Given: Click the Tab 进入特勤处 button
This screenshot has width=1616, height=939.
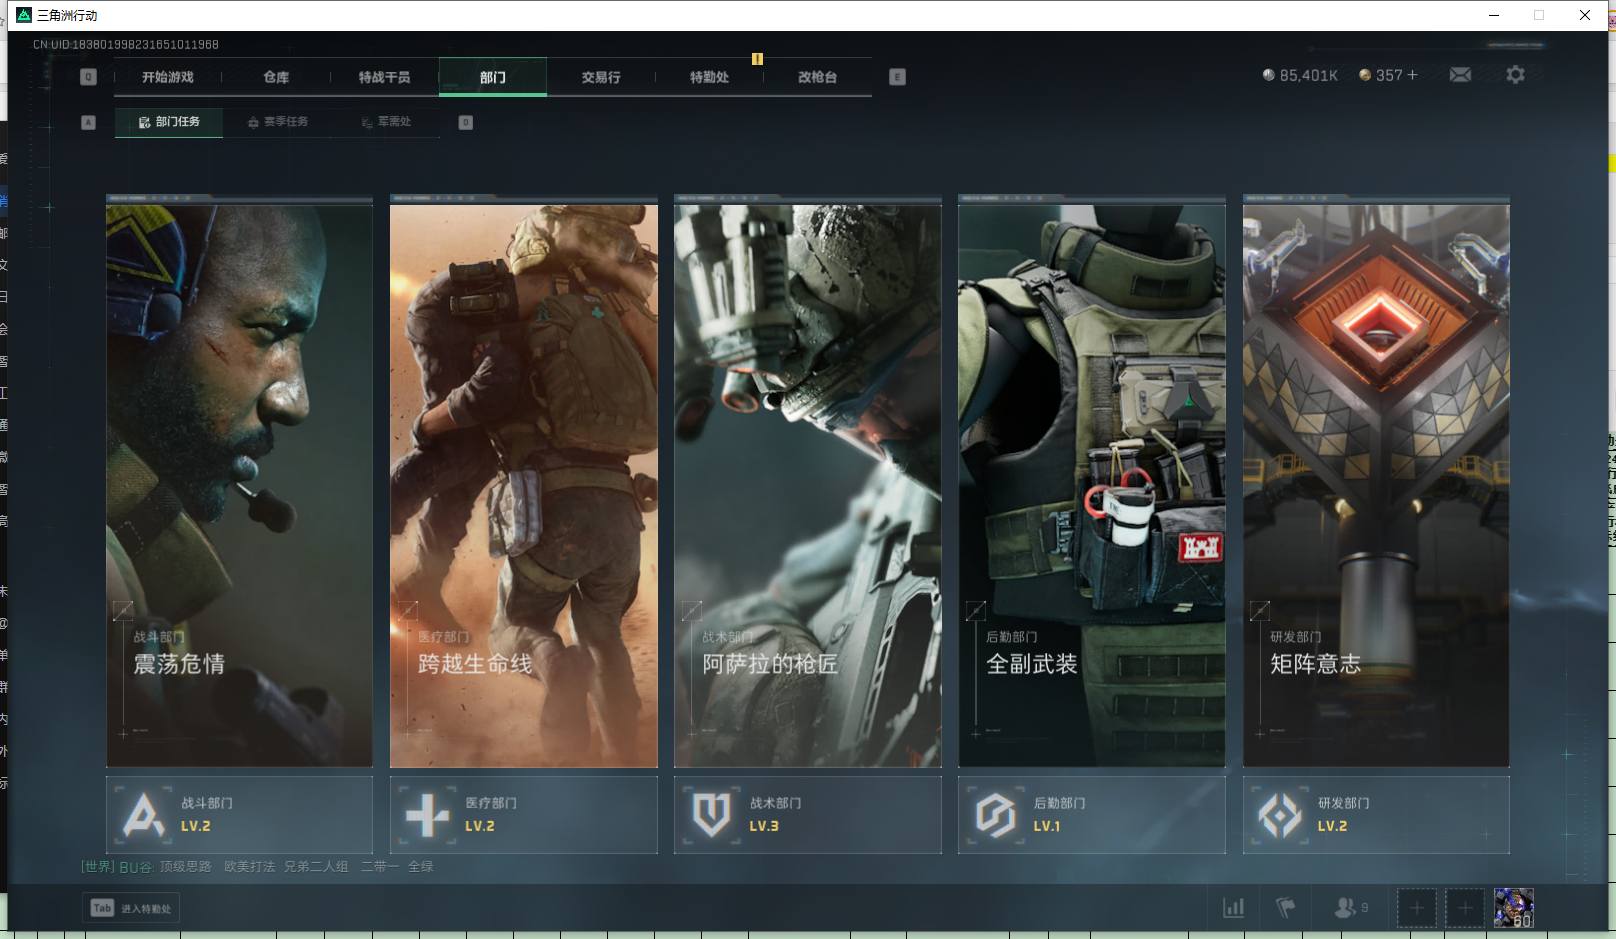Looking at the screenshot, I should coord(131,908).
